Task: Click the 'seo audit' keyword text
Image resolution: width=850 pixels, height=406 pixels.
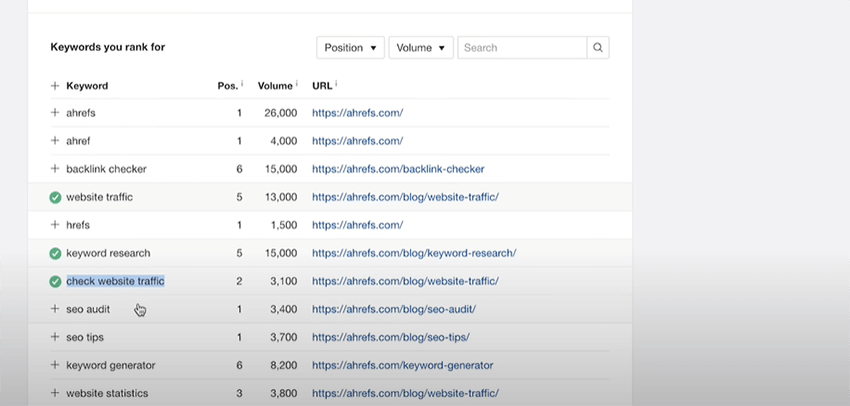Action: click(88, 310)
